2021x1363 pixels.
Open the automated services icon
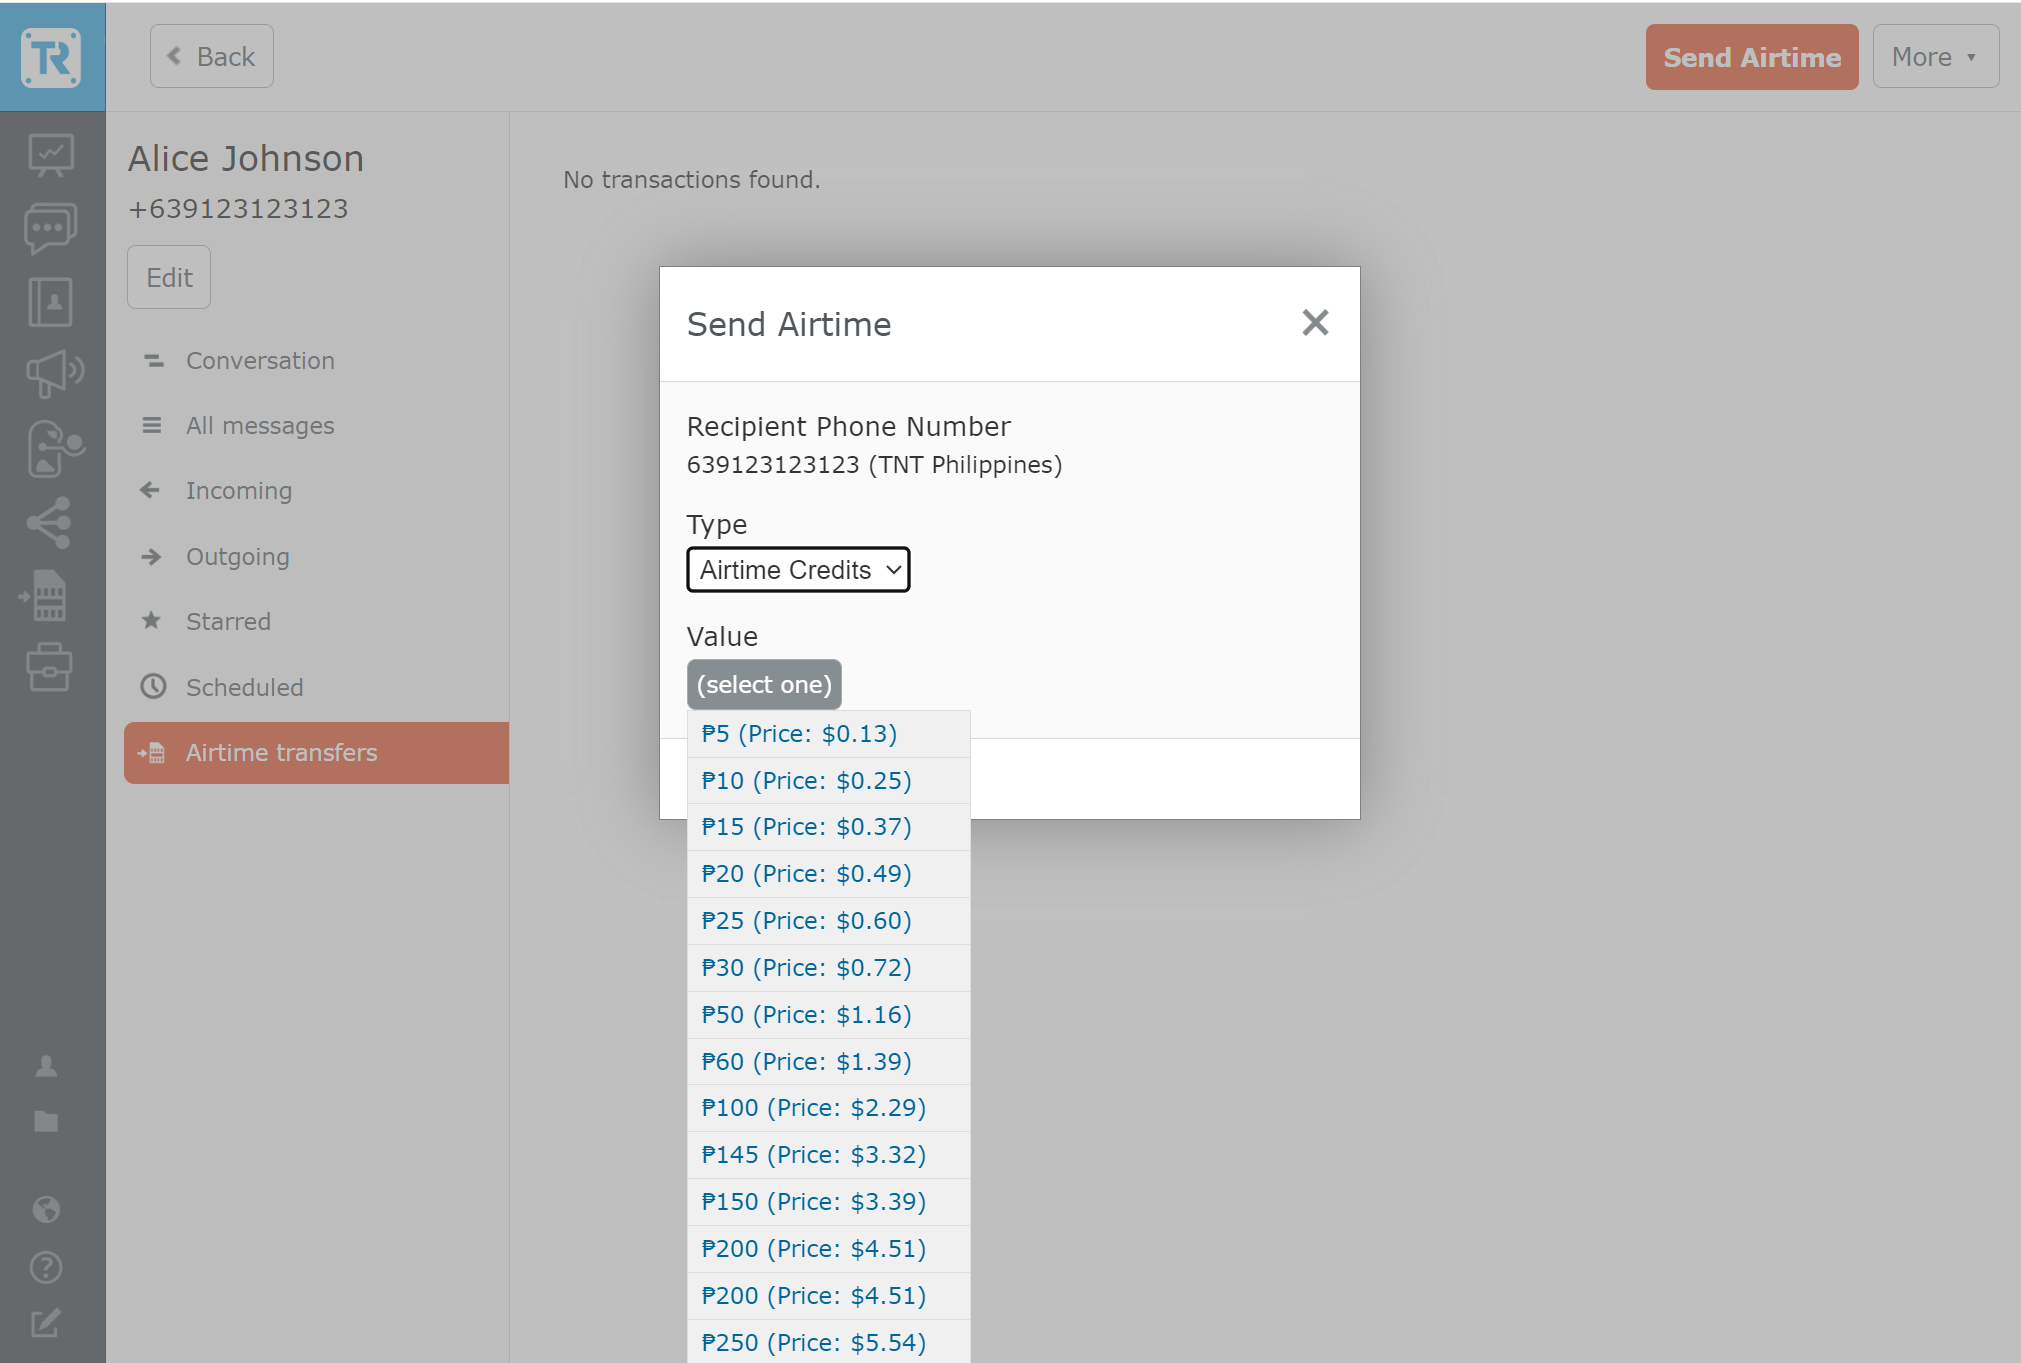[x=54, y=448]
